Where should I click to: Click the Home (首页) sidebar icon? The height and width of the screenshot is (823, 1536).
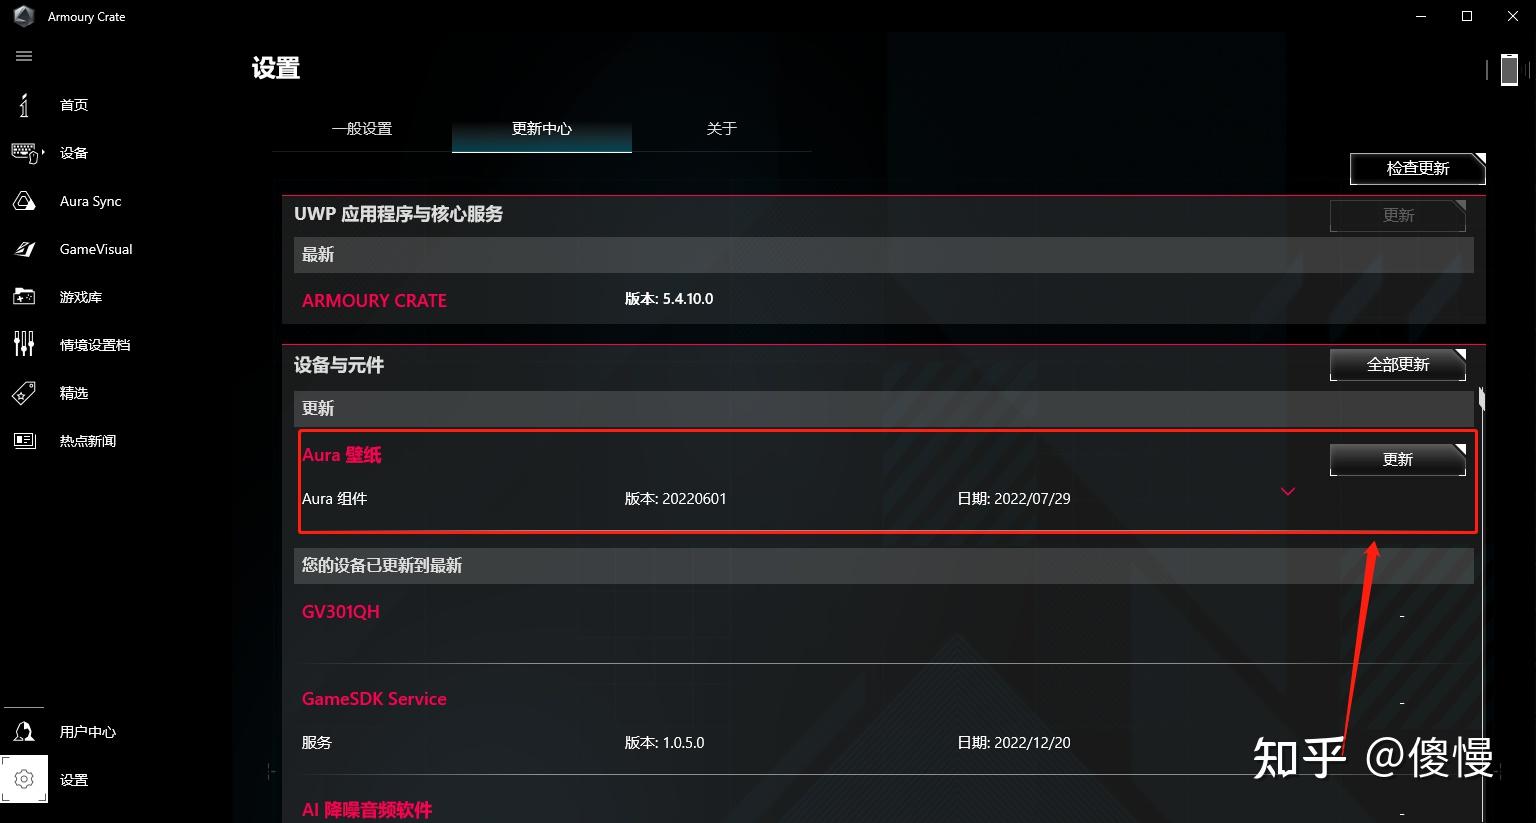(24, 105)
